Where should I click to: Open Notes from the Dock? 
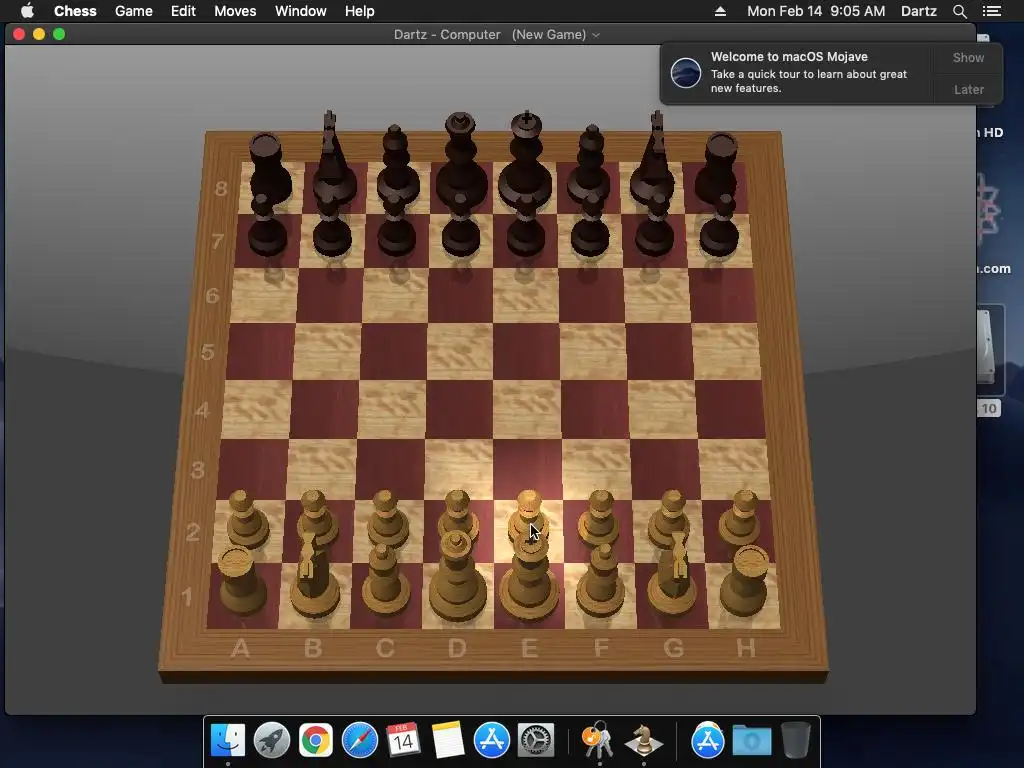point(447,740)
